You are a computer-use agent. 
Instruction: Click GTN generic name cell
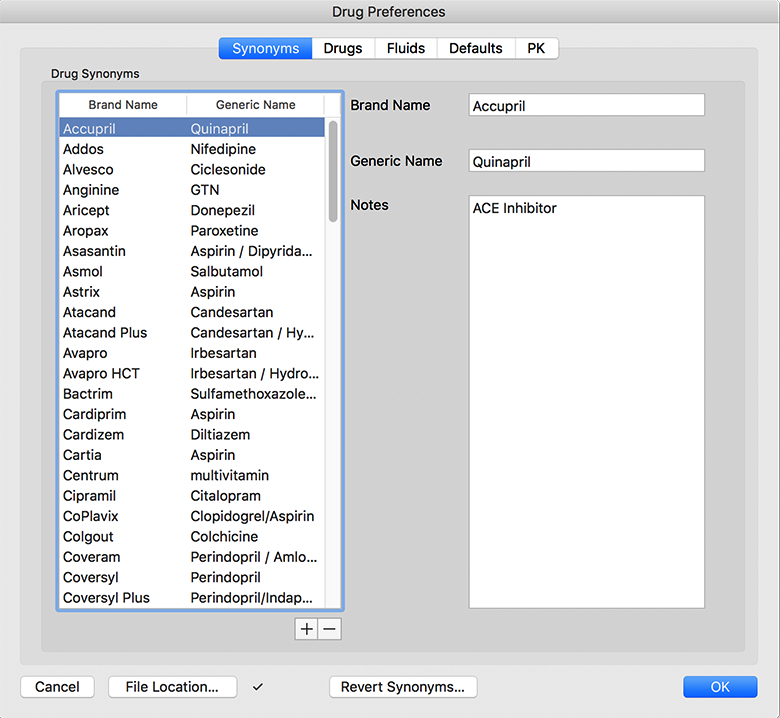pyautogui.click(x=205, y=190)
